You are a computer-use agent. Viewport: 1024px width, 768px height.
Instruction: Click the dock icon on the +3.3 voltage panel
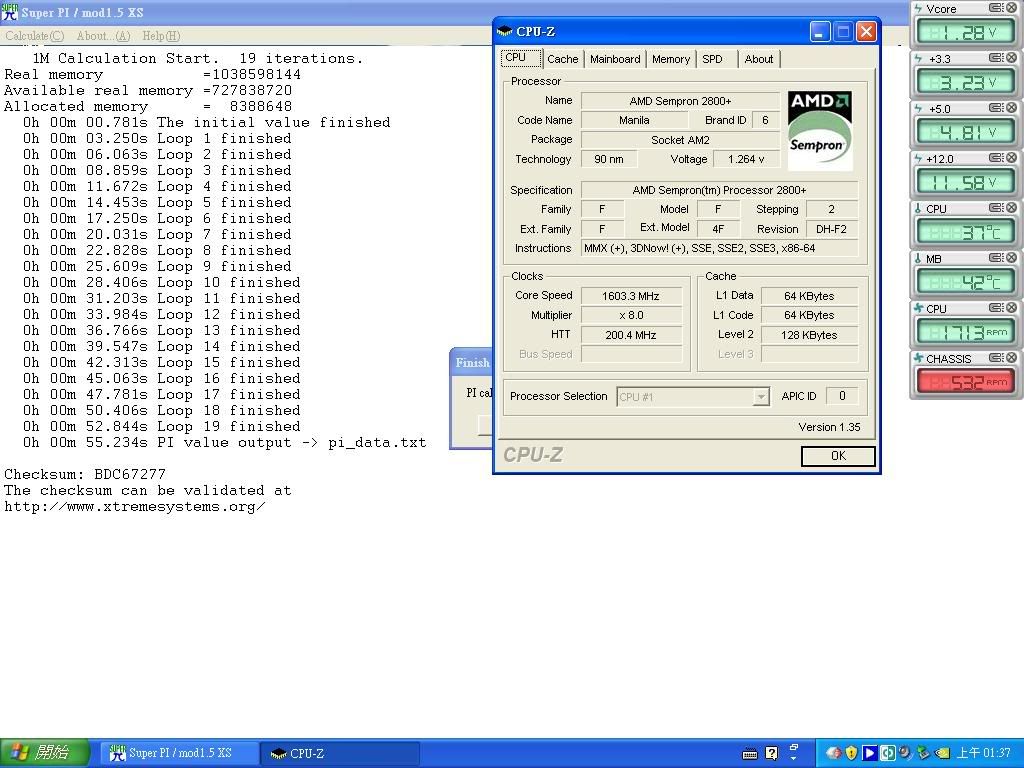(x=996, y=57)
